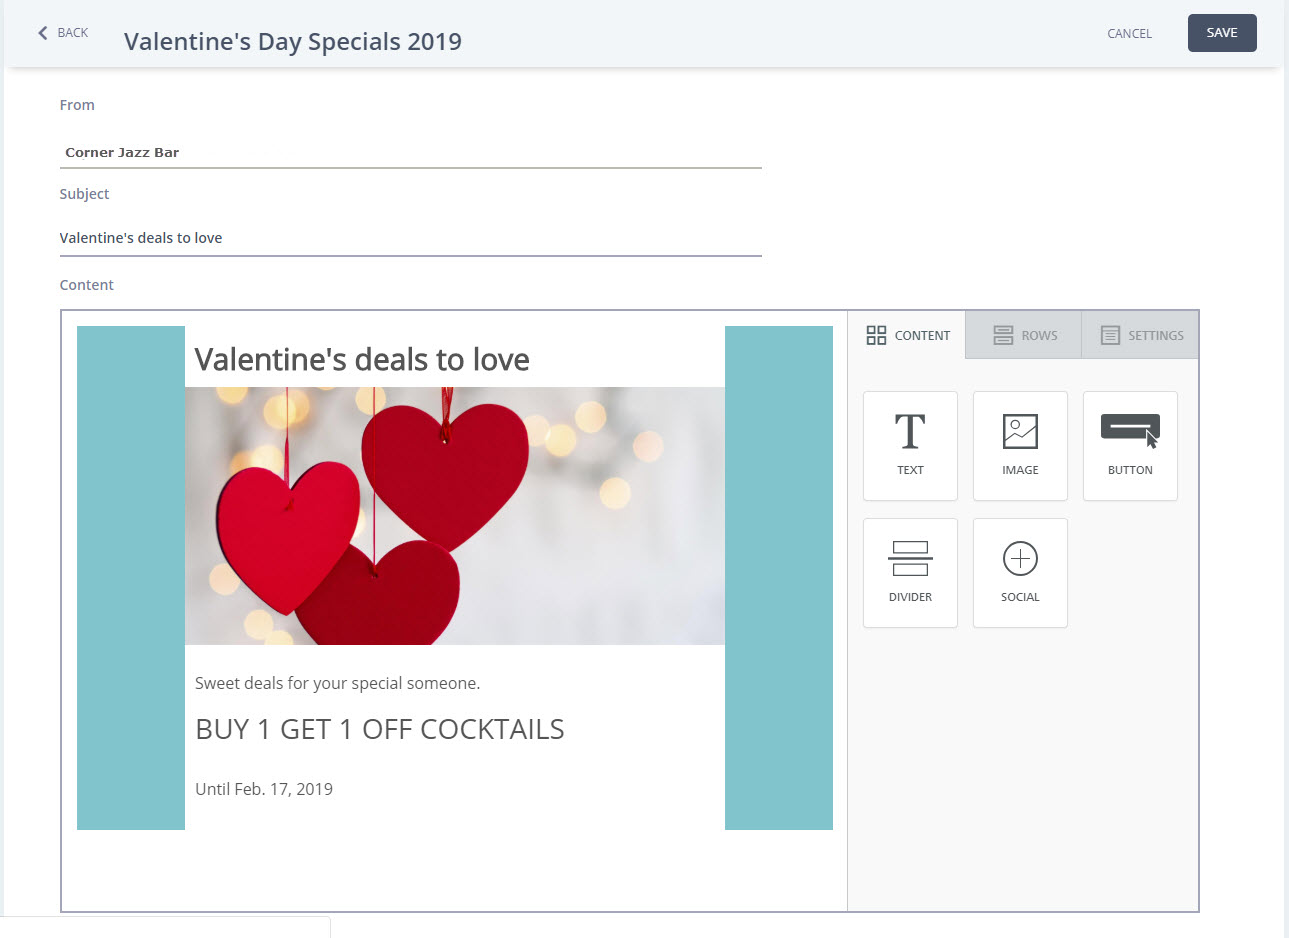
Task: Edit the Subject field text
Action: click(x=410, y=238)
